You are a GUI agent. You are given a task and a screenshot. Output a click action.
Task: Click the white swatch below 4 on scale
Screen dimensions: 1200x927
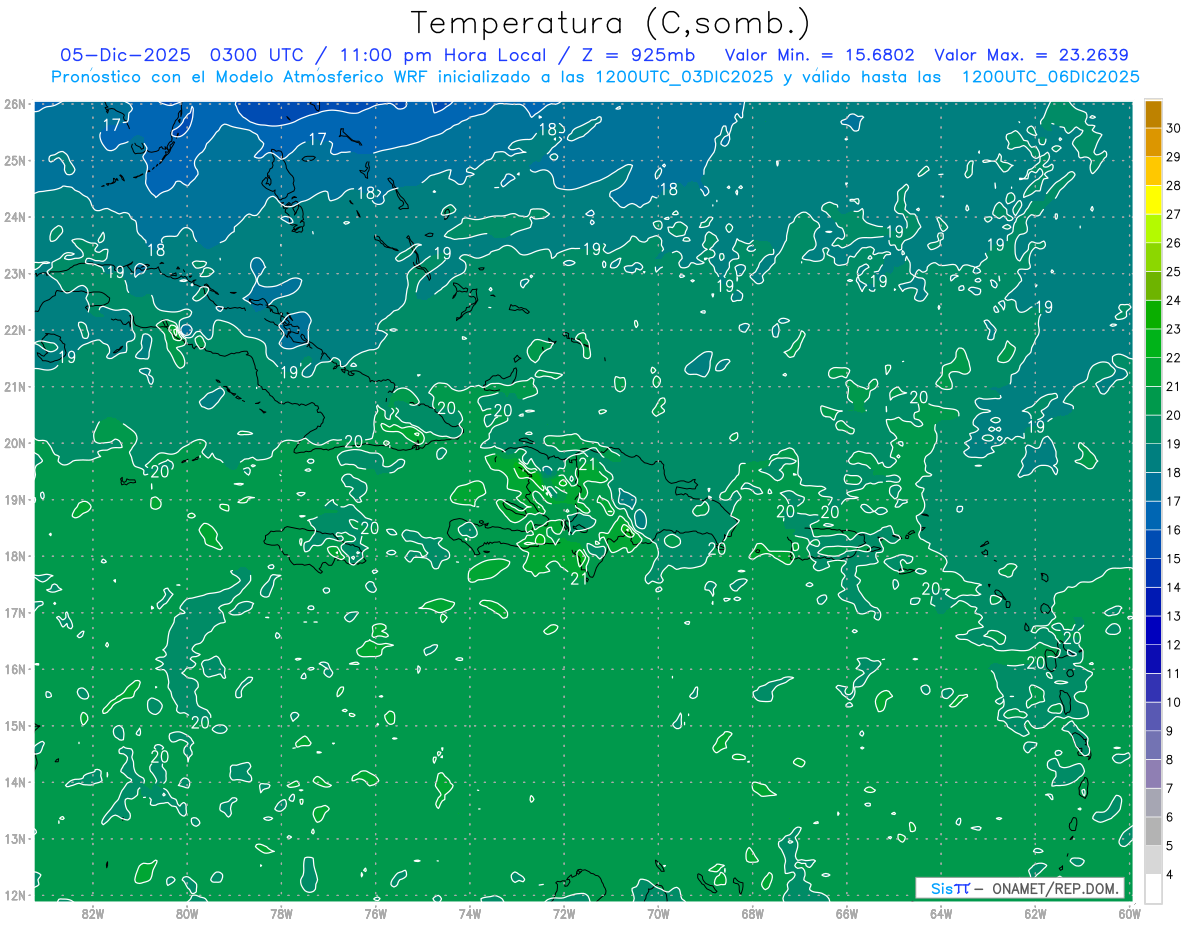click(1153, 888)
